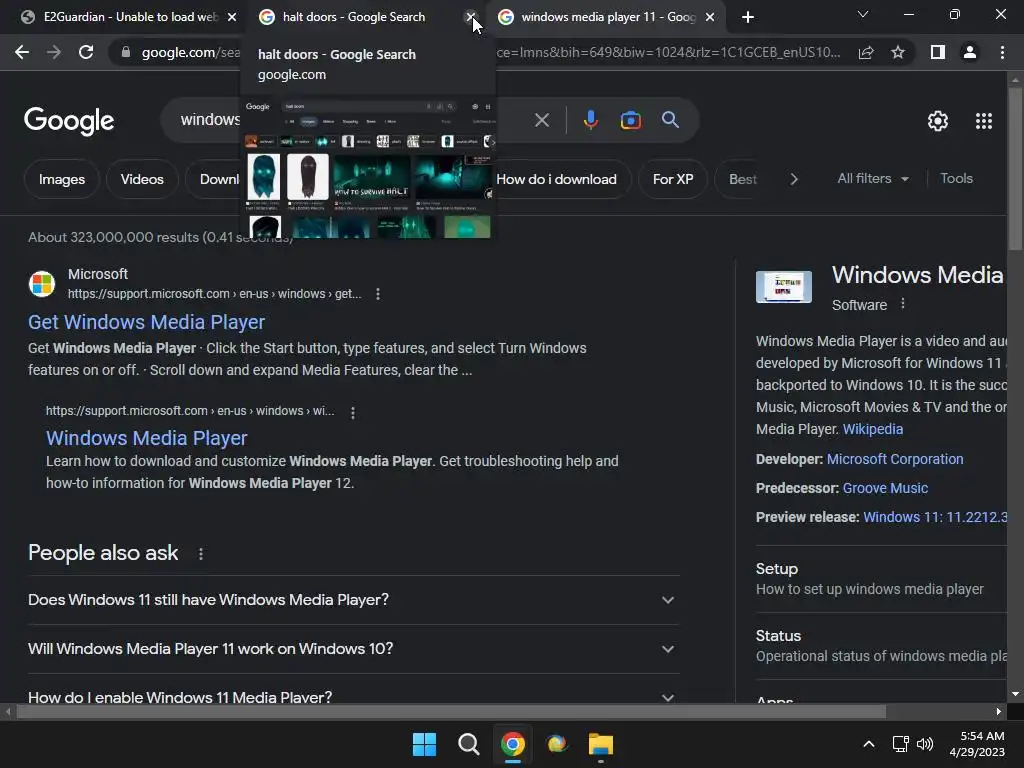Open the Google apps grid
Screen dimensions: 1024x768
point(984,121)
